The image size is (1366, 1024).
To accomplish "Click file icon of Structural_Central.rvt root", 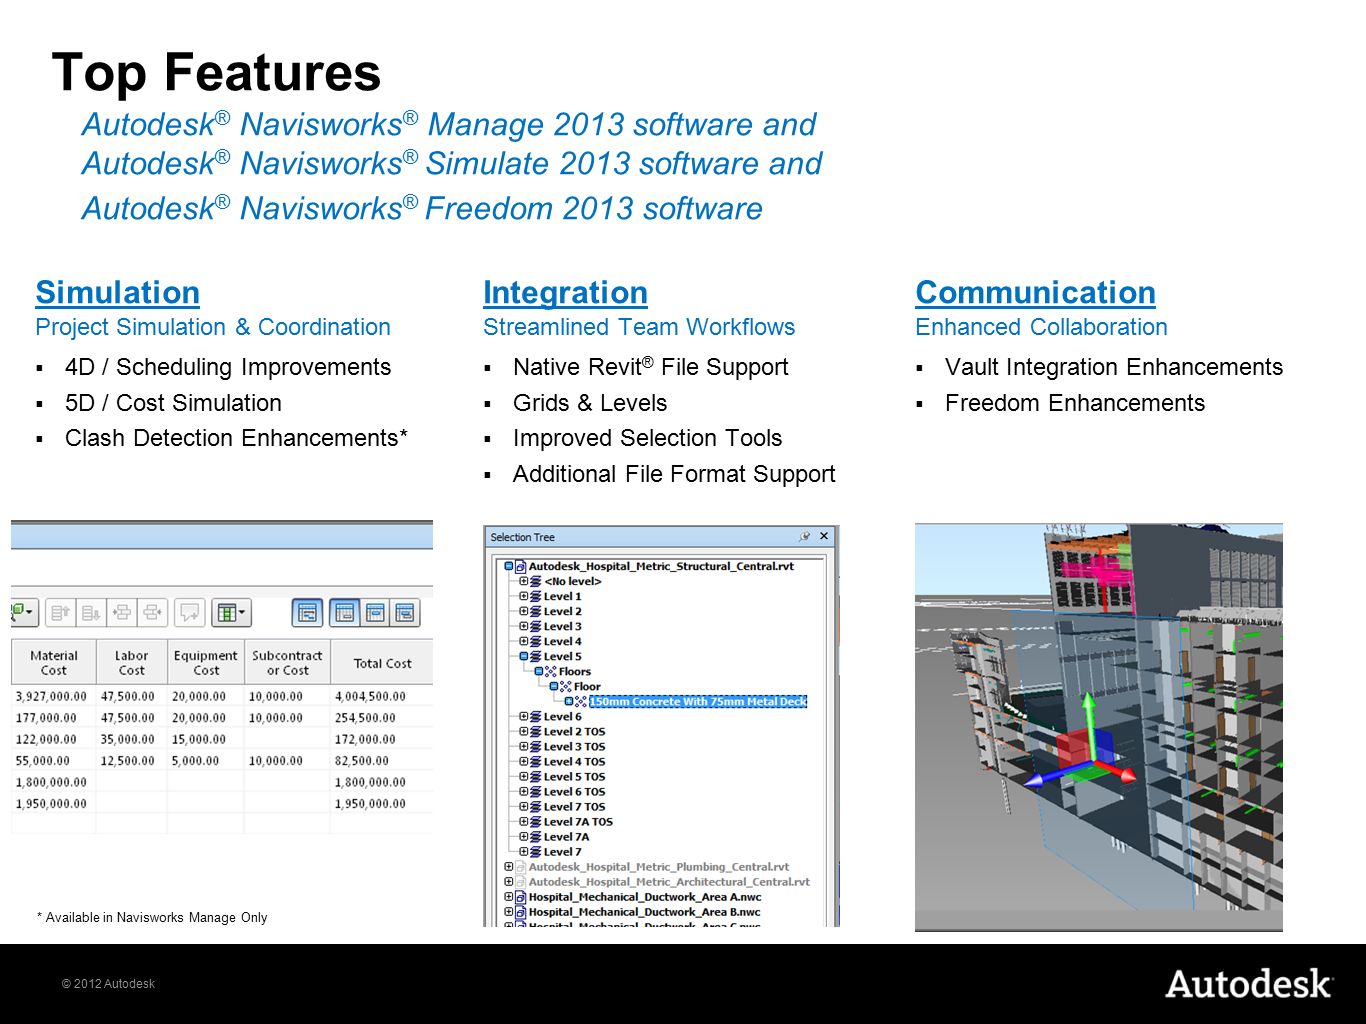I will [x=521, y=566].
